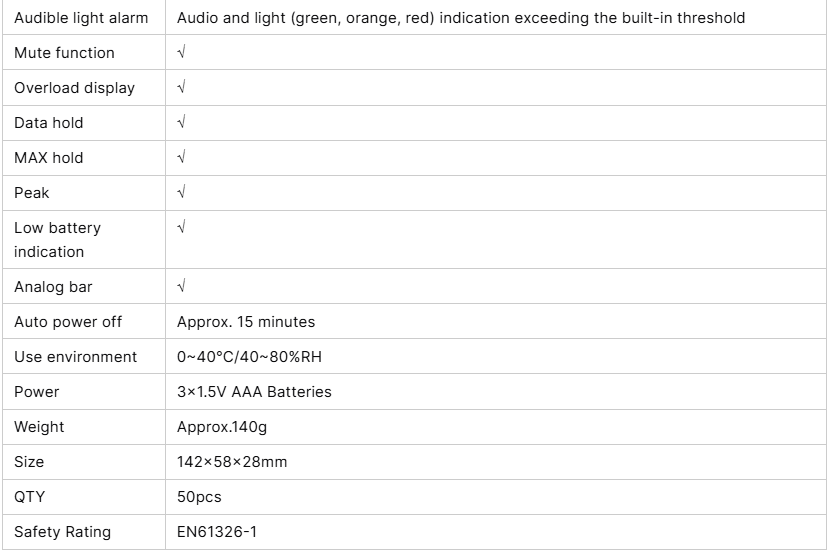Select the checkmark in the Peak row
Image resolution: width=832 pixels, height=552 pixels.
click(x=181, y=192)
